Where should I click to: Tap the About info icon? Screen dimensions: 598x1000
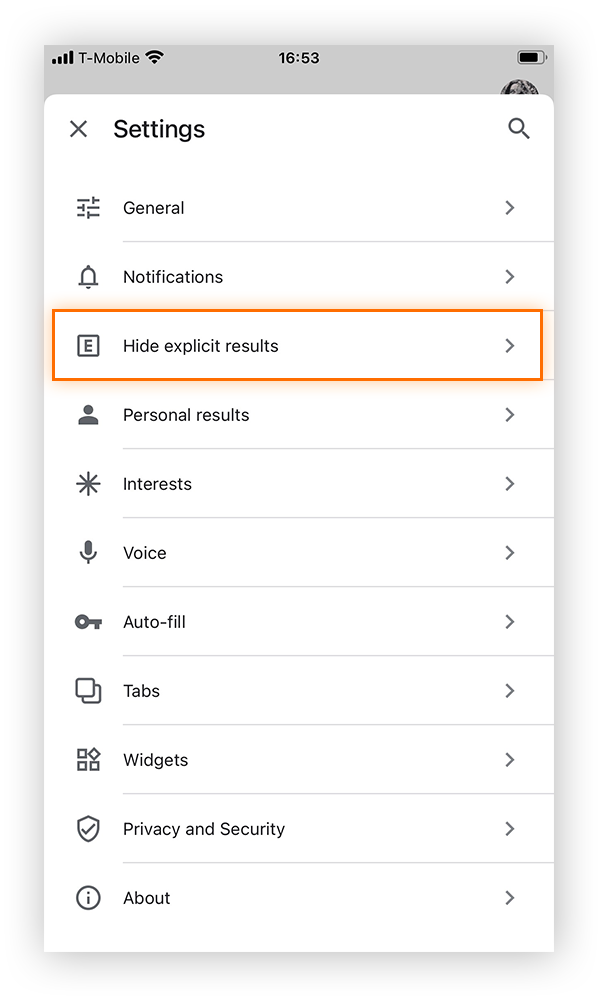pyautogui.click(x=88, y=897)
